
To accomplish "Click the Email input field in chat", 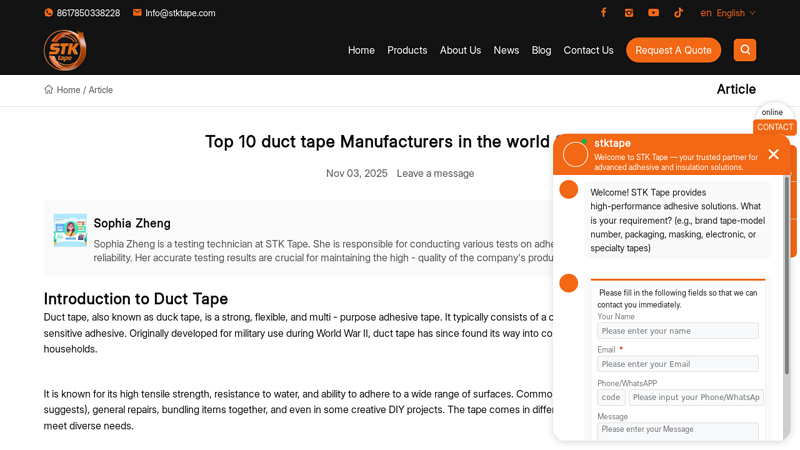I will click(x=678, y=364).
